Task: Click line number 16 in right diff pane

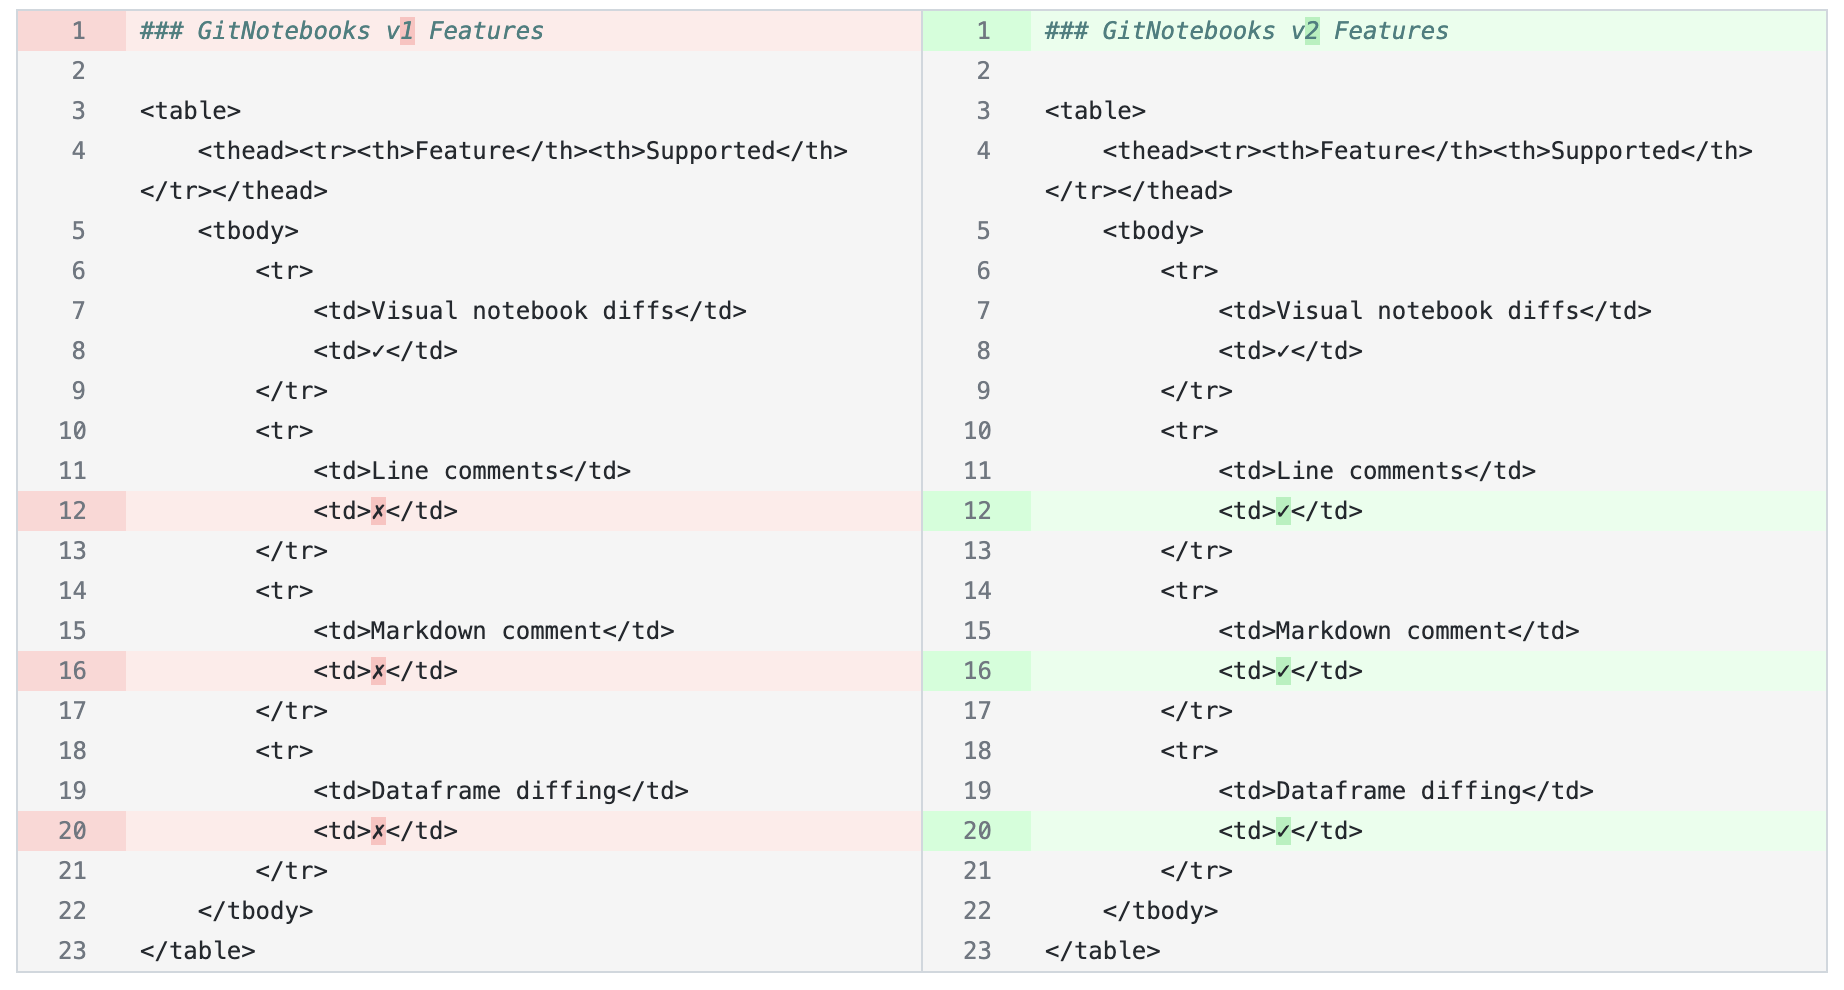Action: tap(977, 671)
